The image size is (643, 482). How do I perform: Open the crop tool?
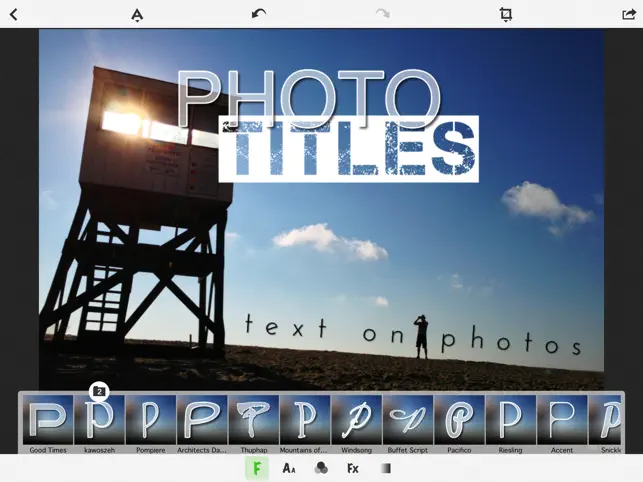click(506, 14)
